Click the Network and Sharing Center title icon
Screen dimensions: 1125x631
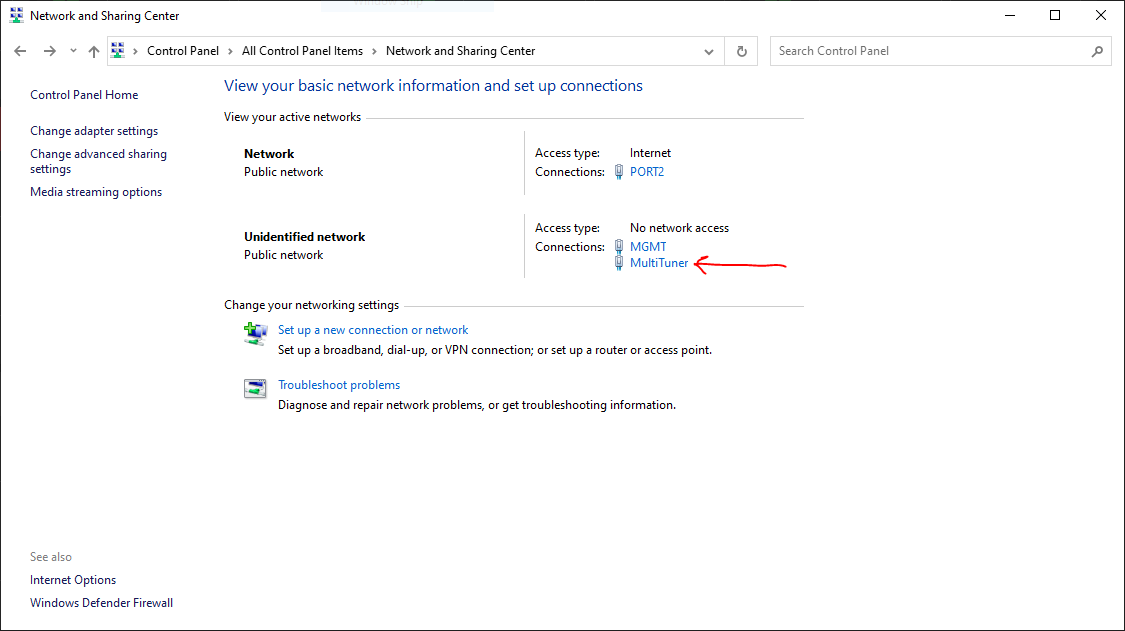pos(16,16)
